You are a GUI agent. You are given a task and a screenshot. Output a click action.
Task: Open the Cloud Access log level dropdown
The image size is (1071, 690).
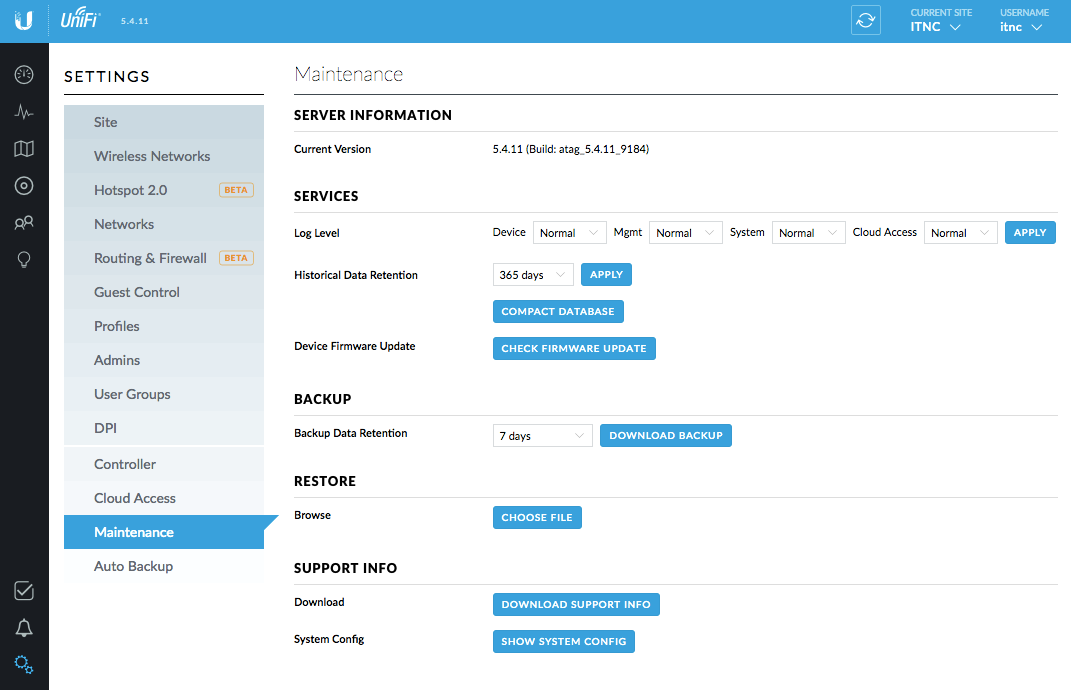960,233
